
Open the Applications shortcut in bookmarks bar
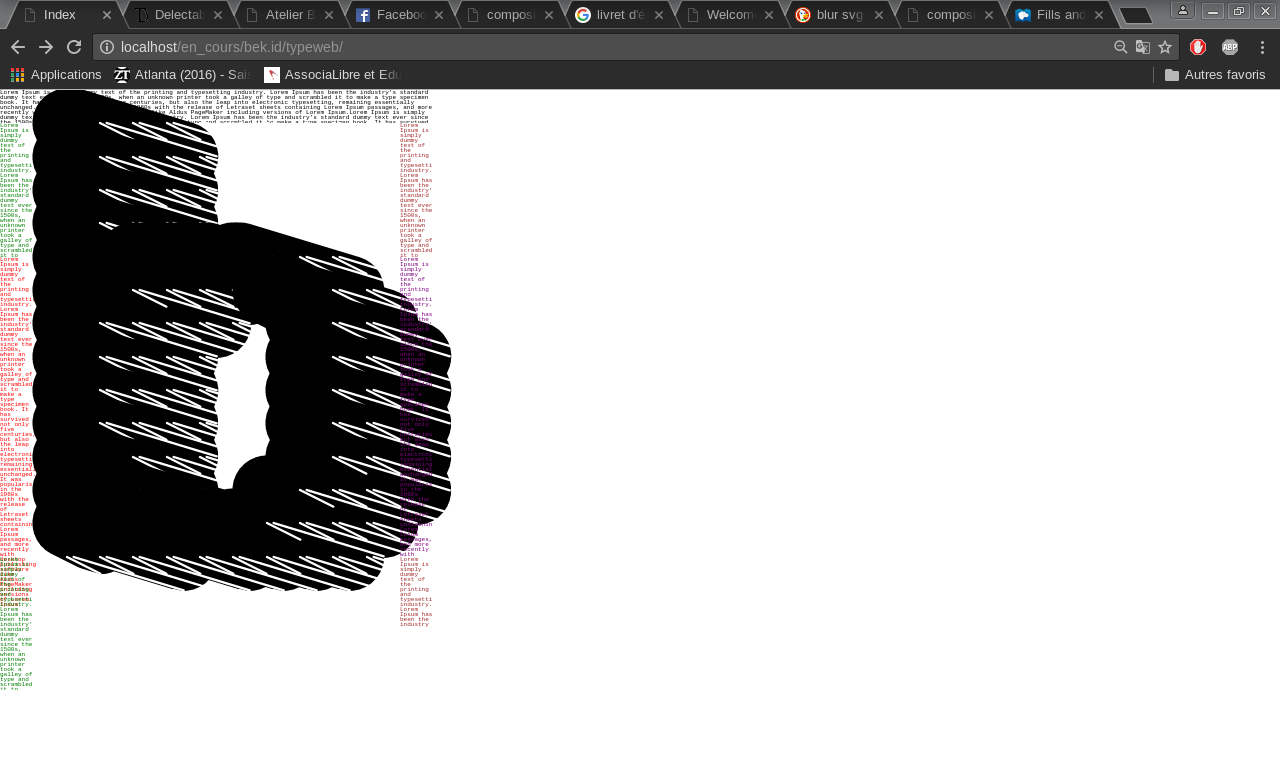(x=56, y=75)
